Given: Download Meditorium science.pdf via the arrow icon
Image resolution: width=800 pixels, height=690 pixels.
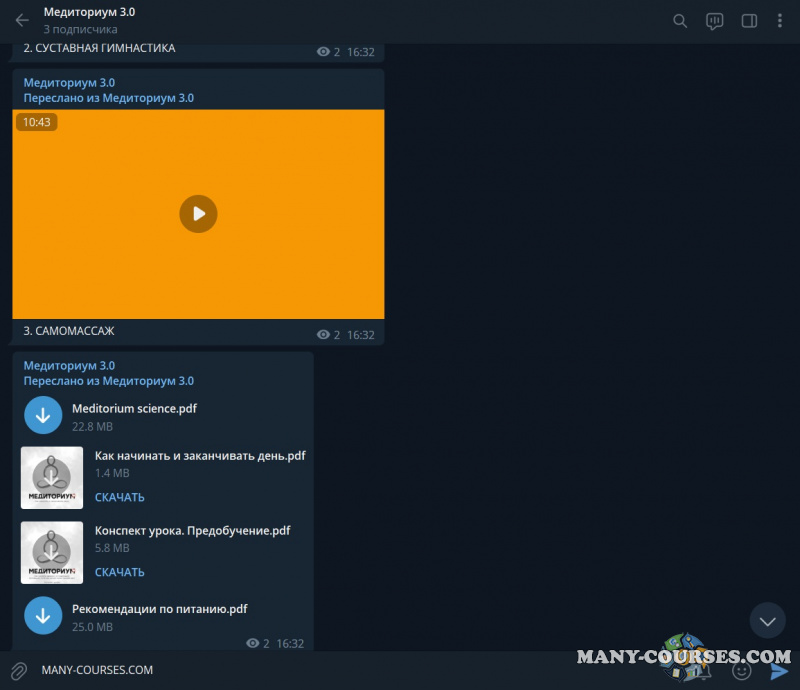Looking at the screenshot, I should click(43, 415).
